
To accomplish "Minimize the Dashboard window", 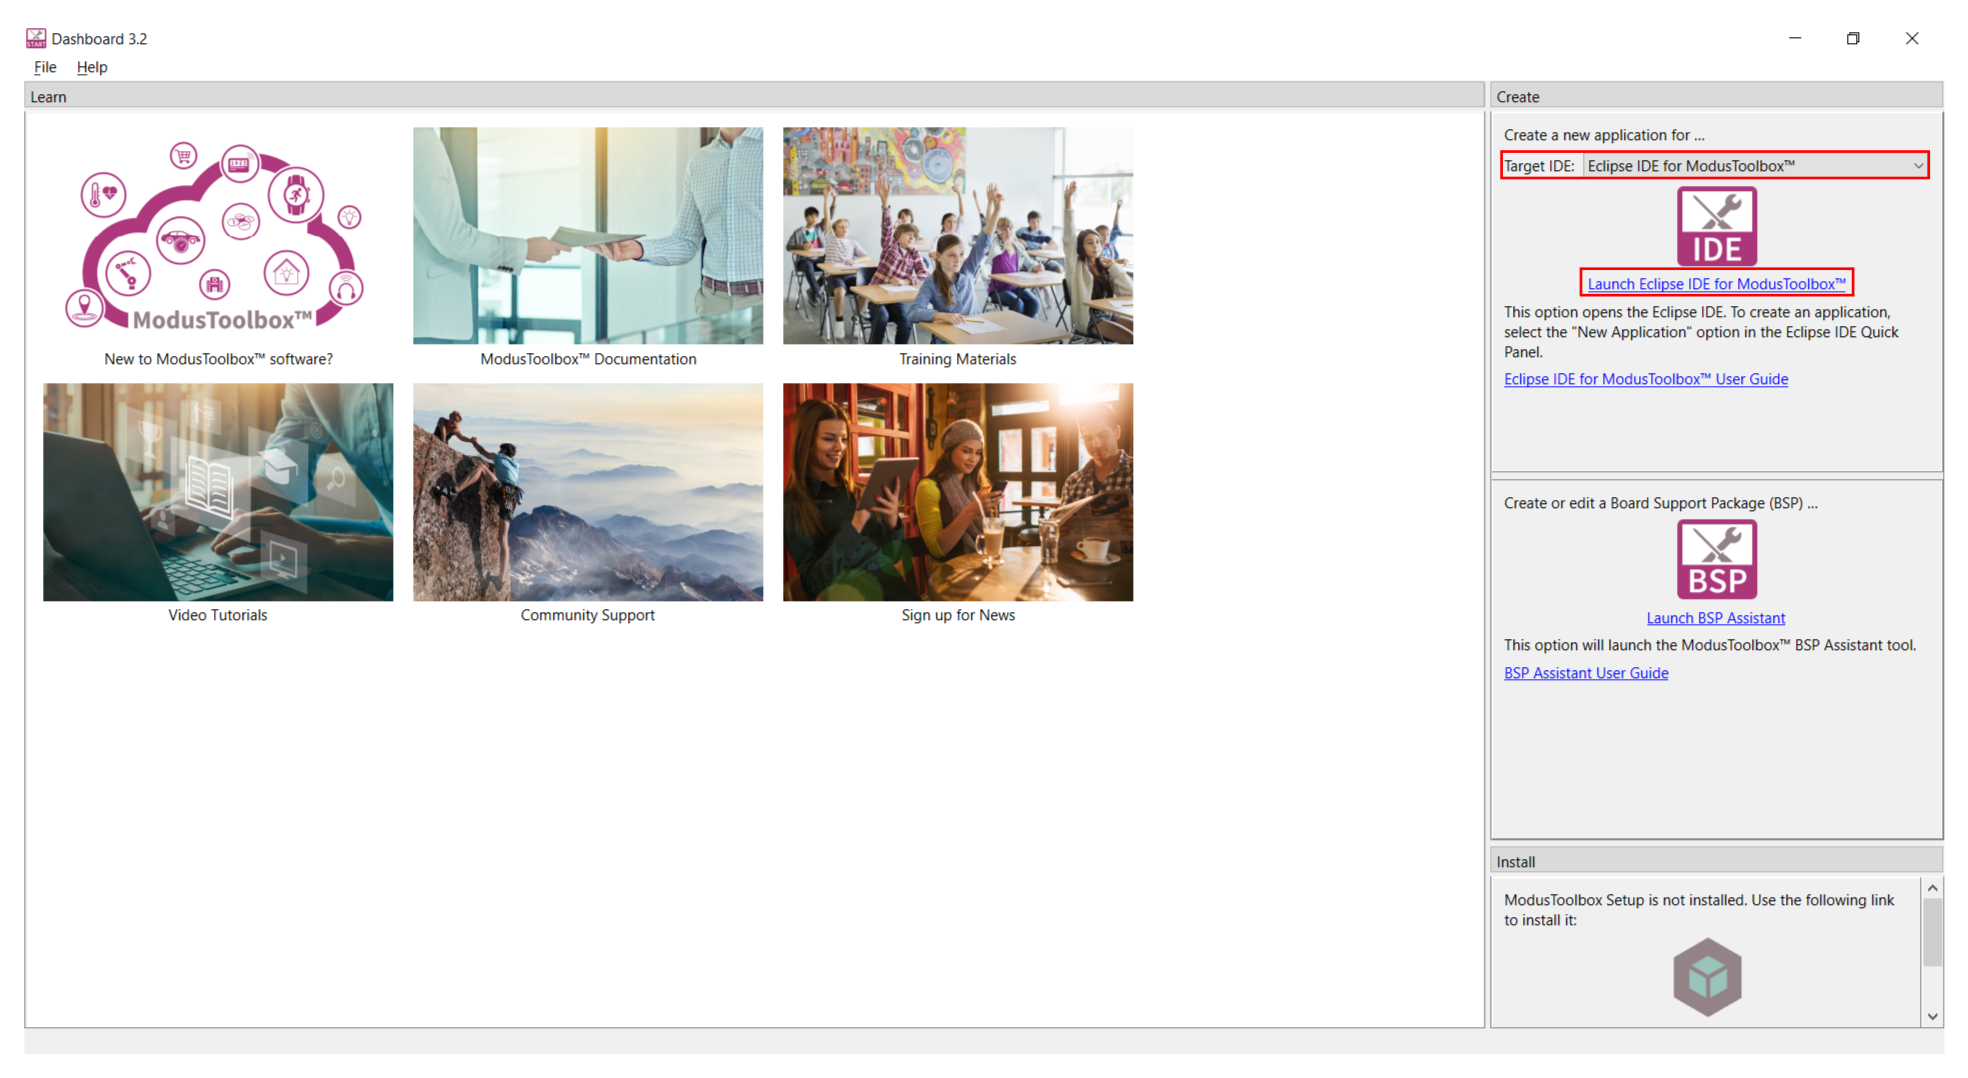I will click(1795, 38).
